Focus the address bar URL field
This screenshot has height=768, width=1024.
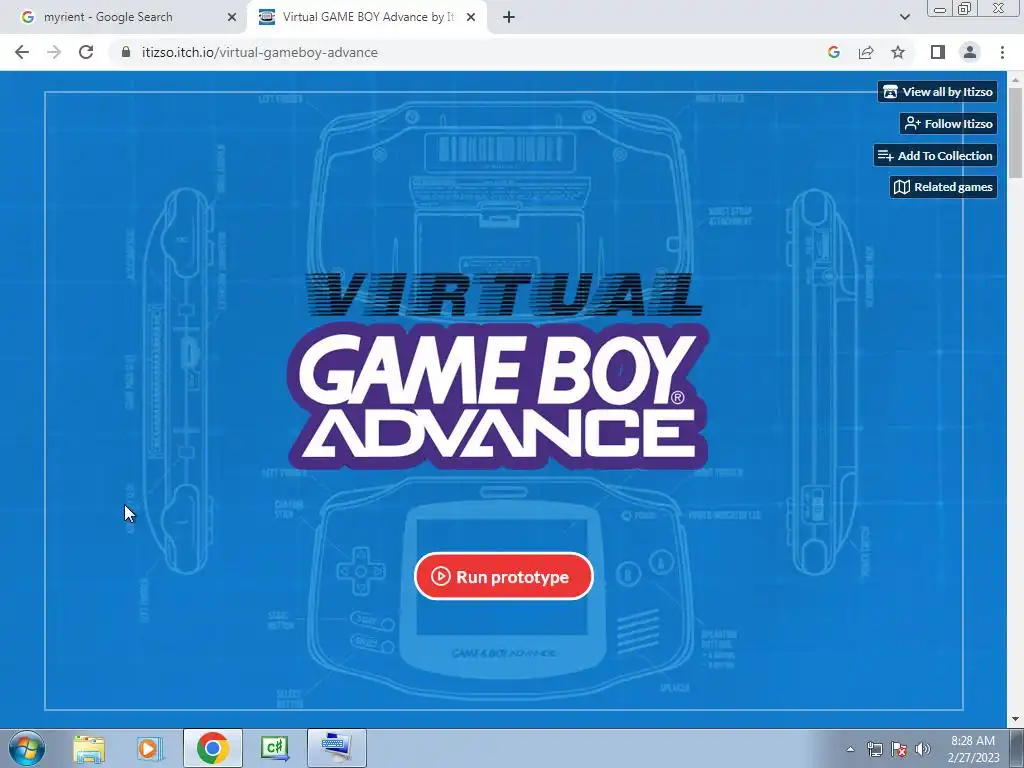click(470, 52)
